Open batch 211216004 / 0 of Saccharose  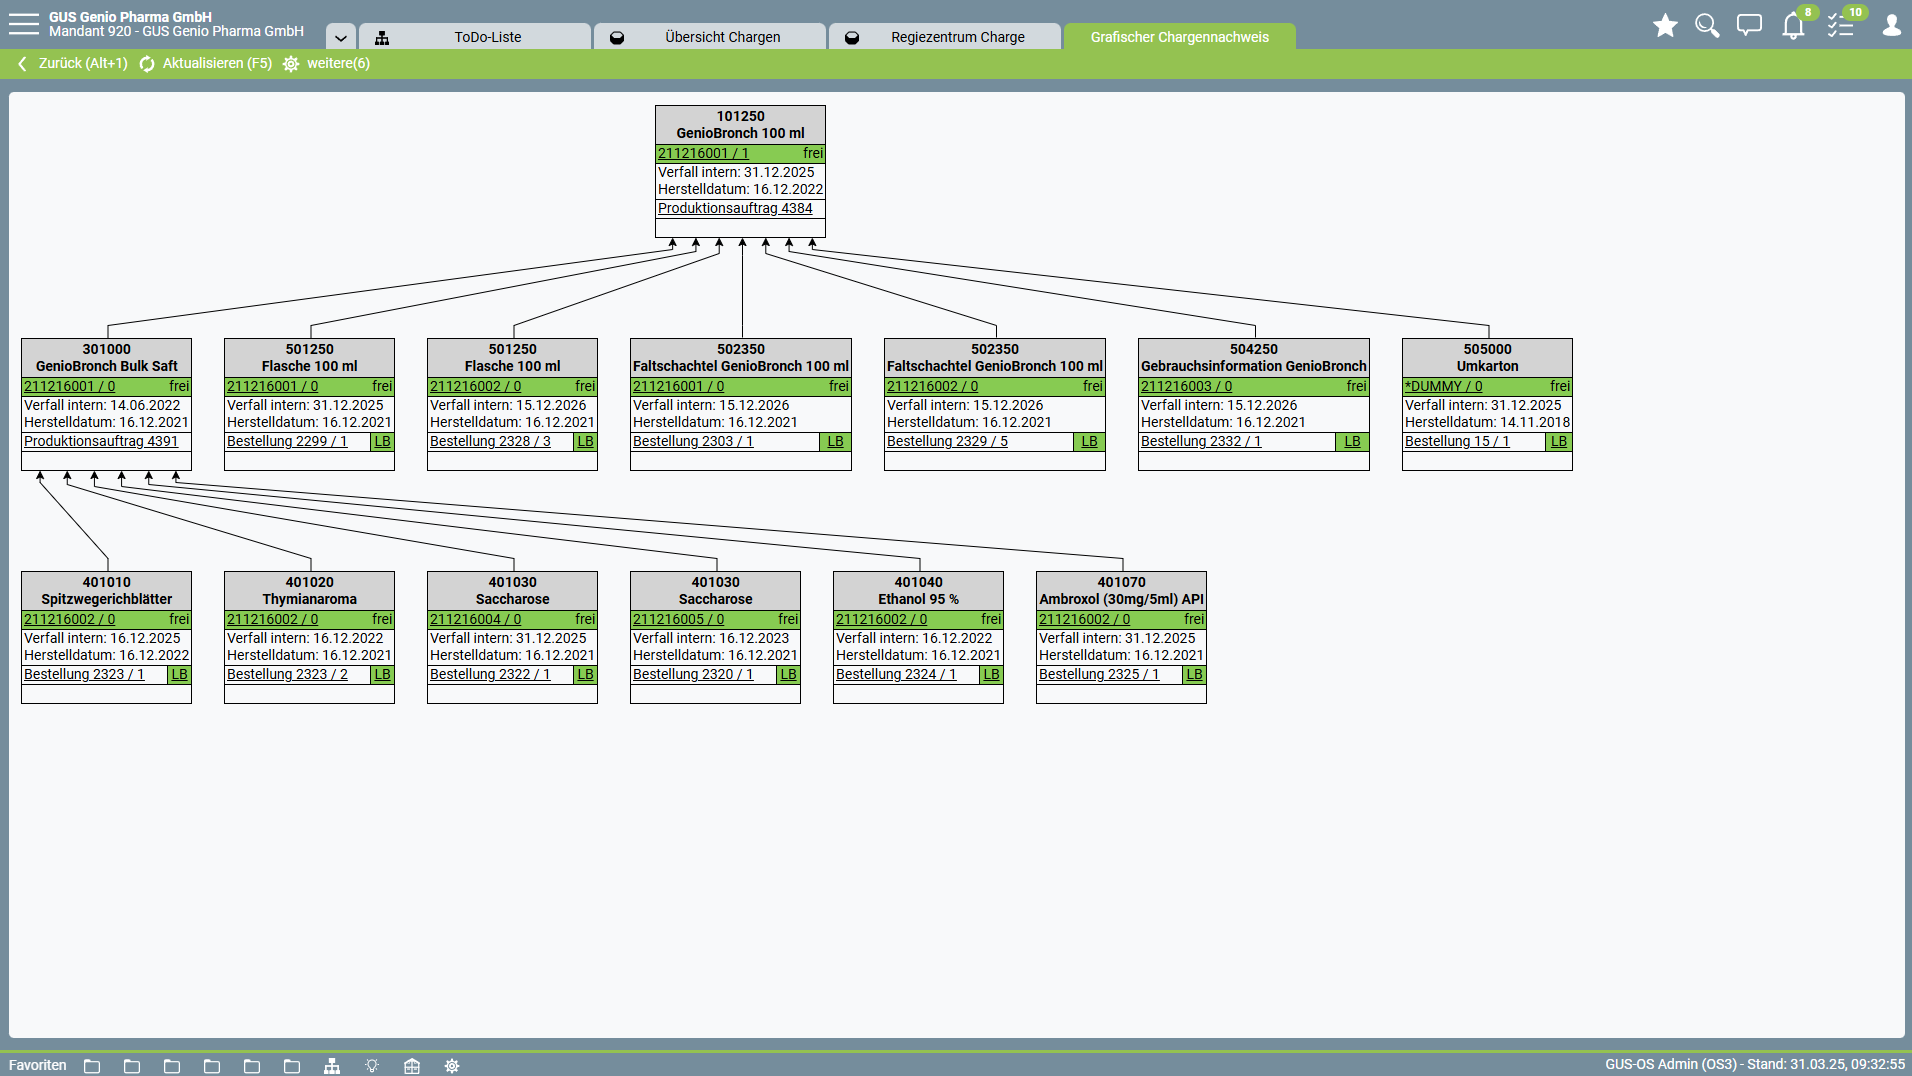(x=475, y=619)
